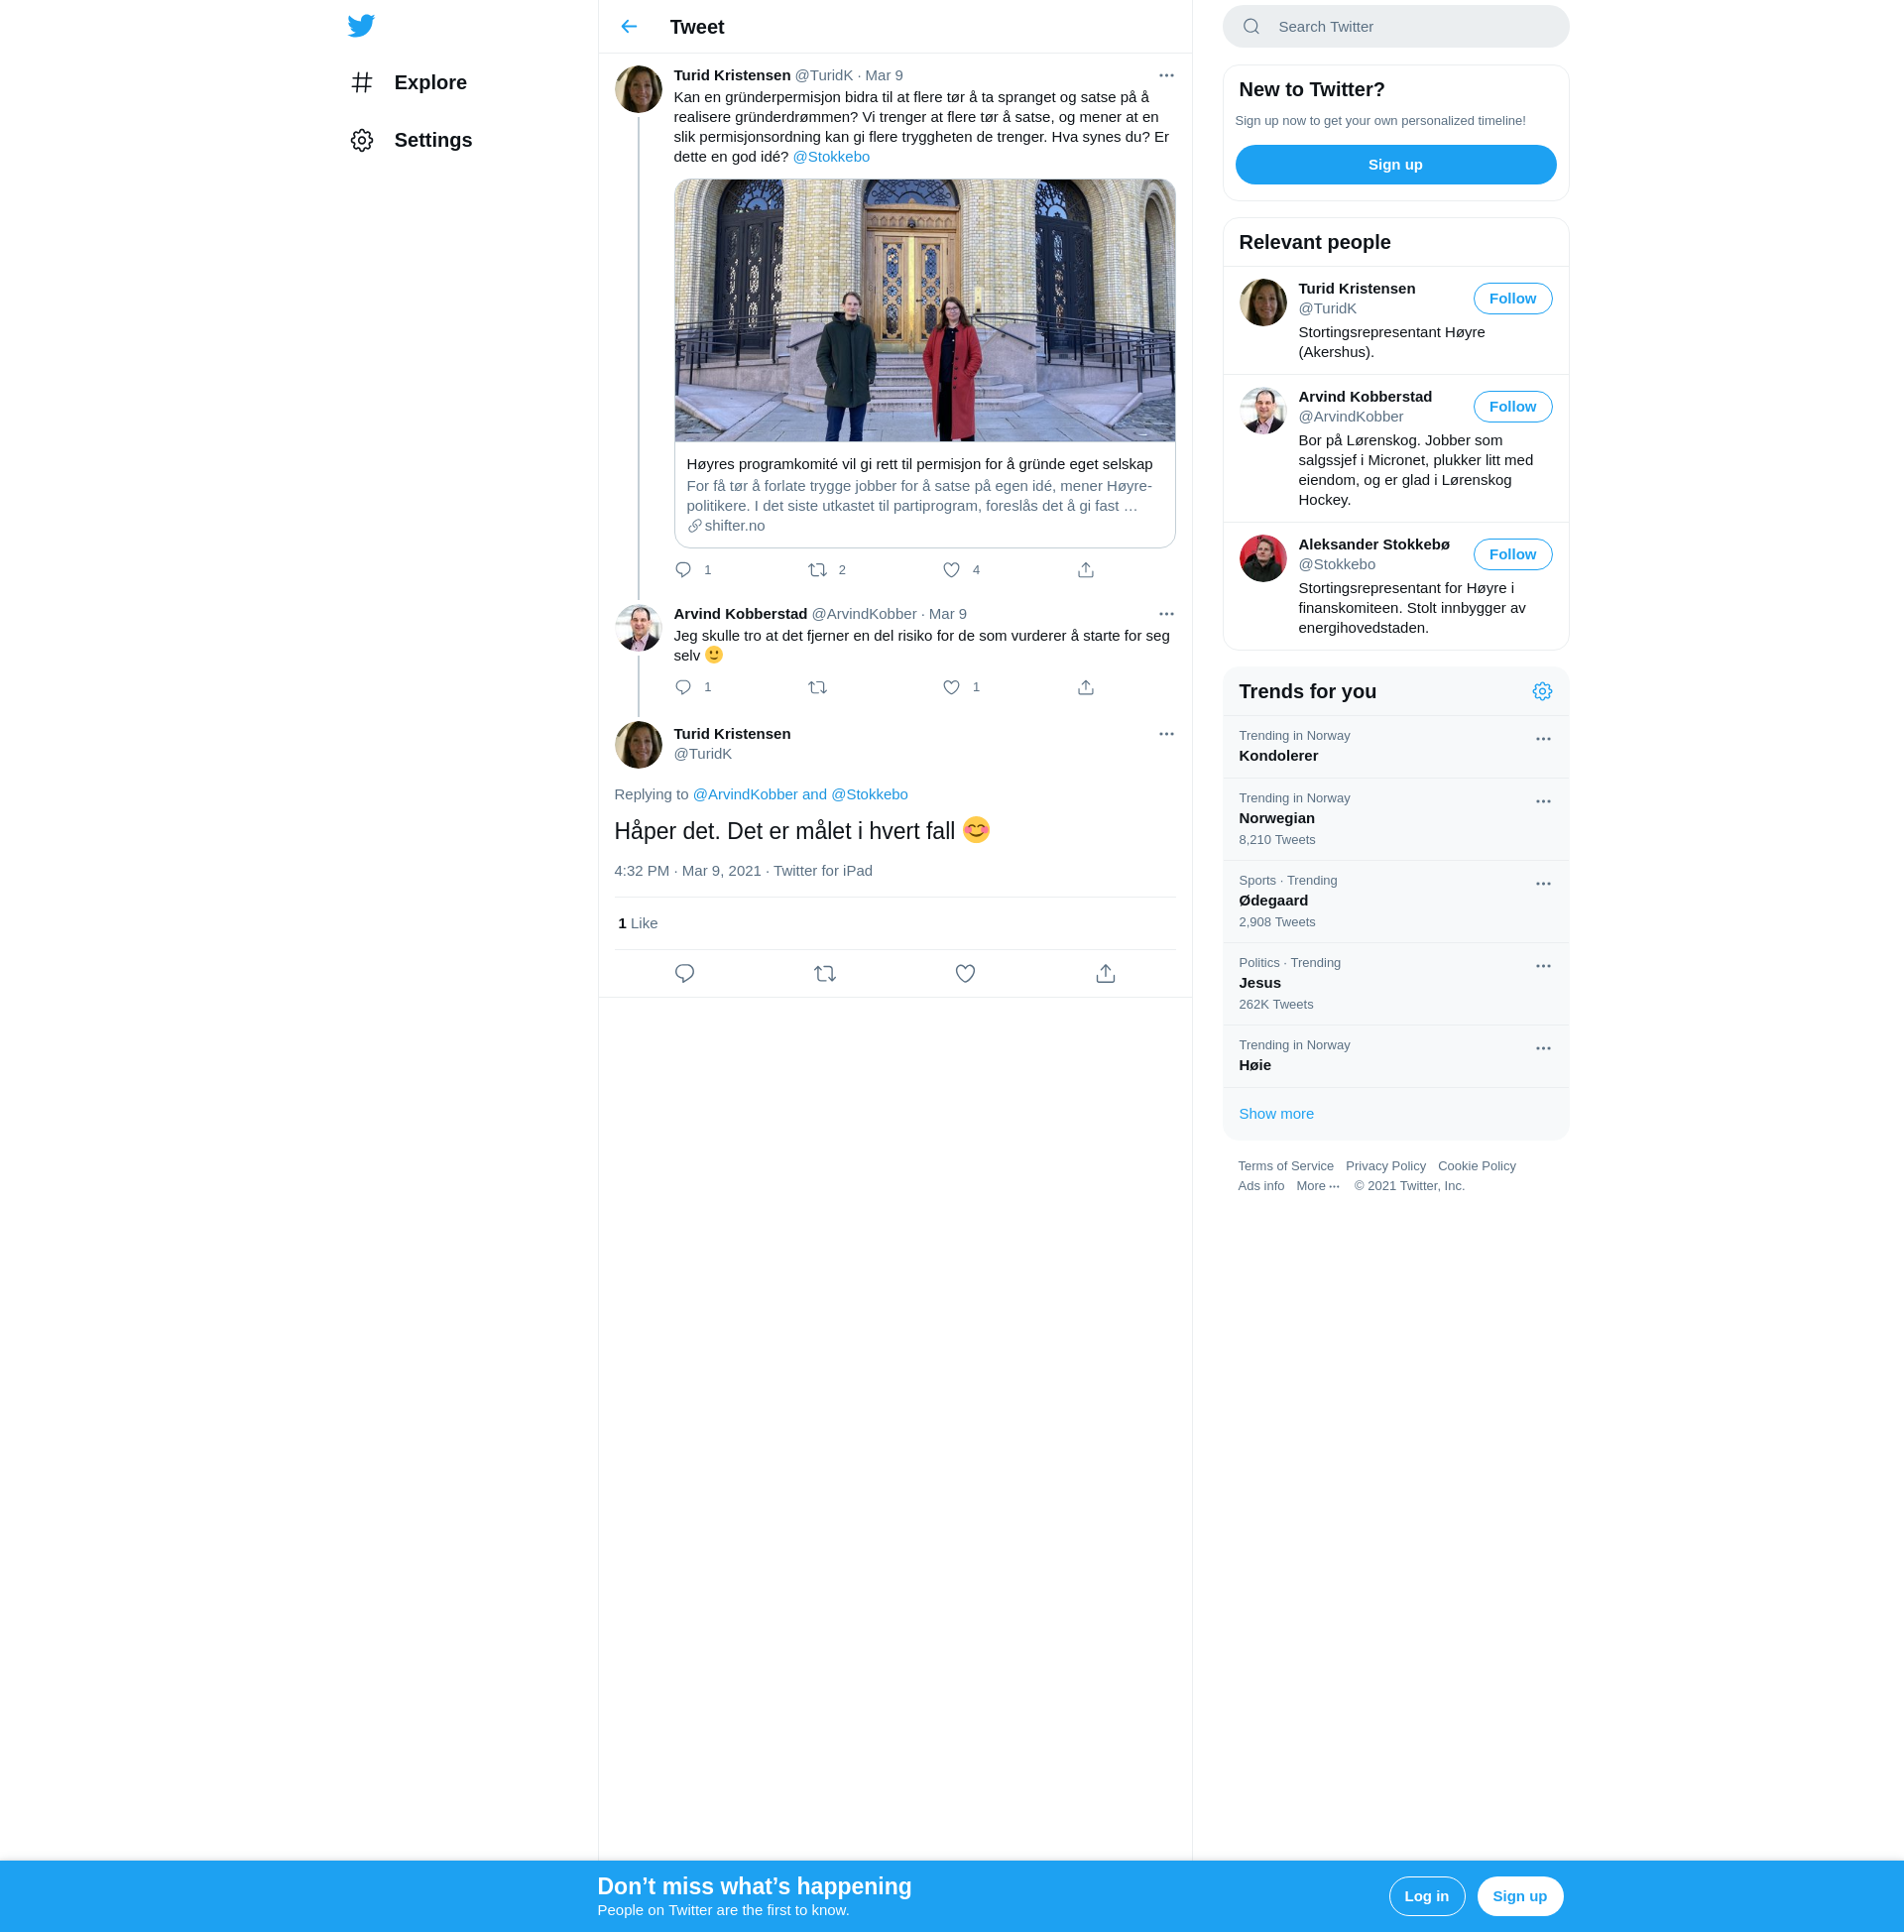This screenshot has height=1932, width=1904.
Task: Open Arvind Kobberstad's avatar in the thread
Action: click(x=638, y=628)
